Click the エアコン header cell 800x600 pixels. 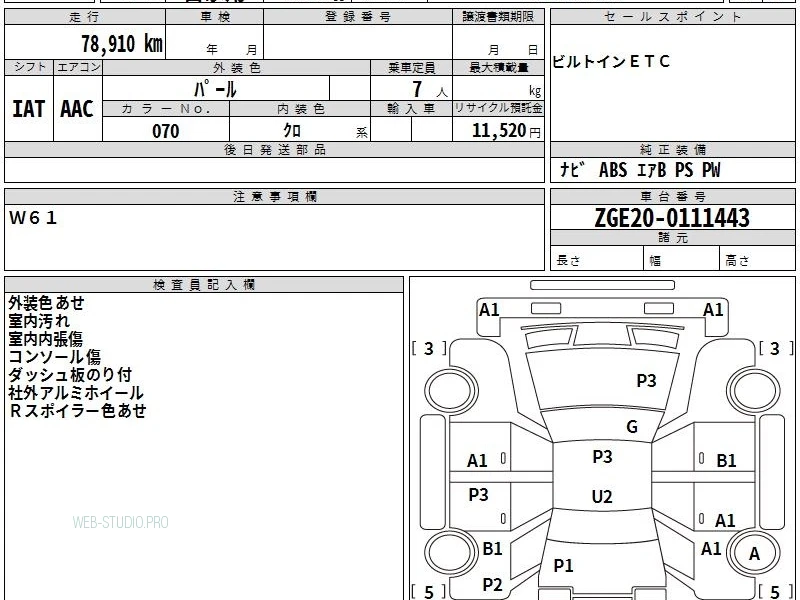78,67
